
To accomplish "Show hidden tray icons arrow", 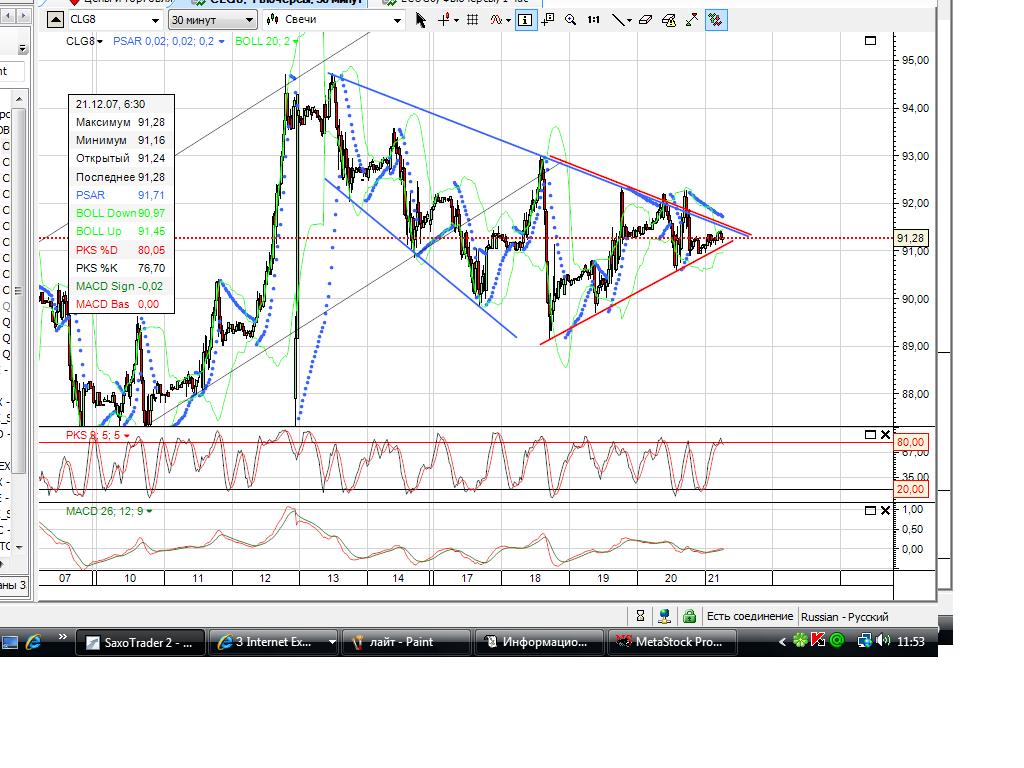I will pyautogui.click(x=782, y=642).
